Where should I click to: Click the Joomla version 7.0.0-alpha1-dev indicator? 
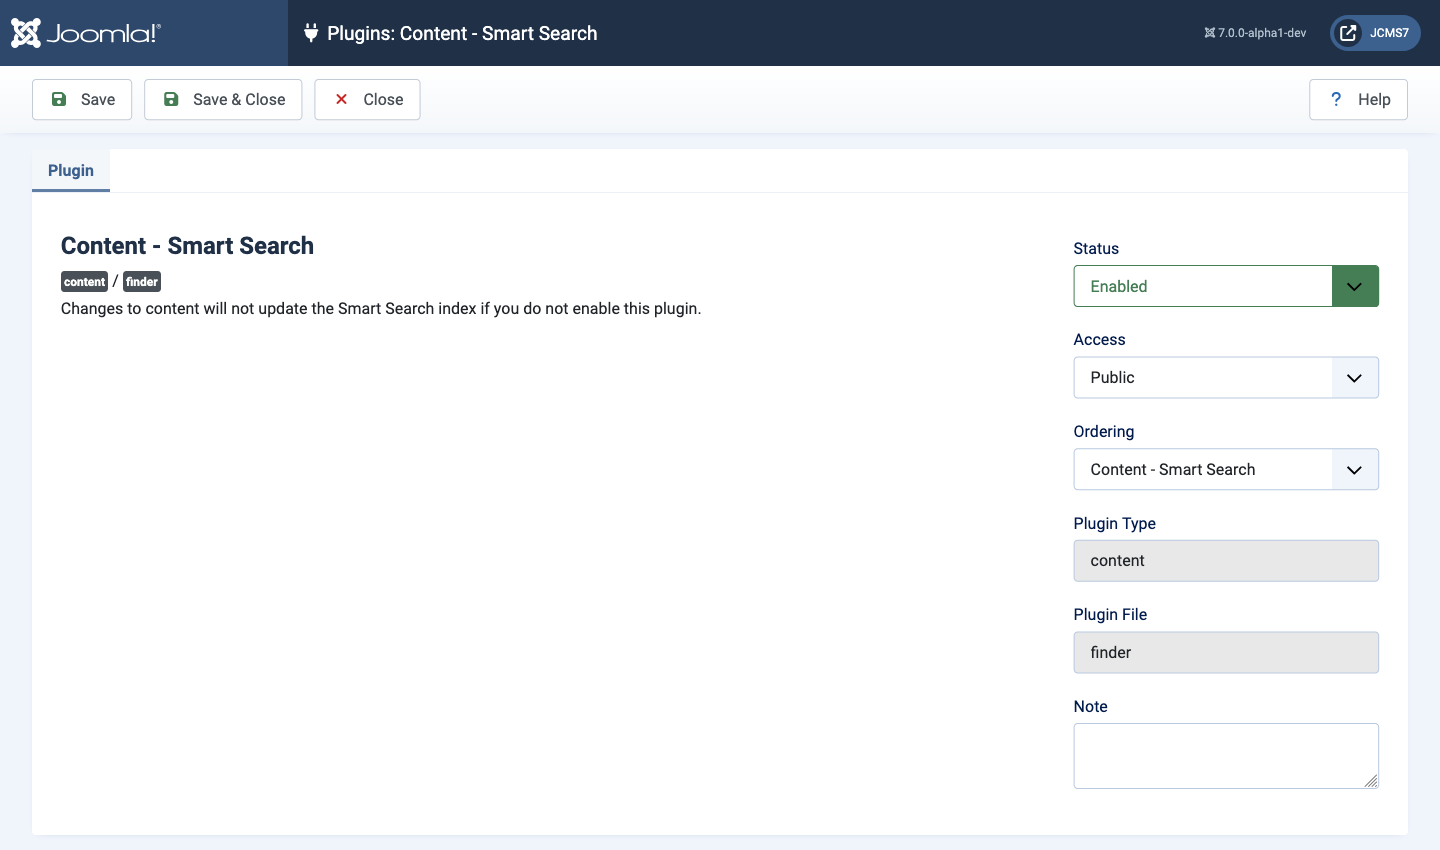click(x=1255, y=33)
